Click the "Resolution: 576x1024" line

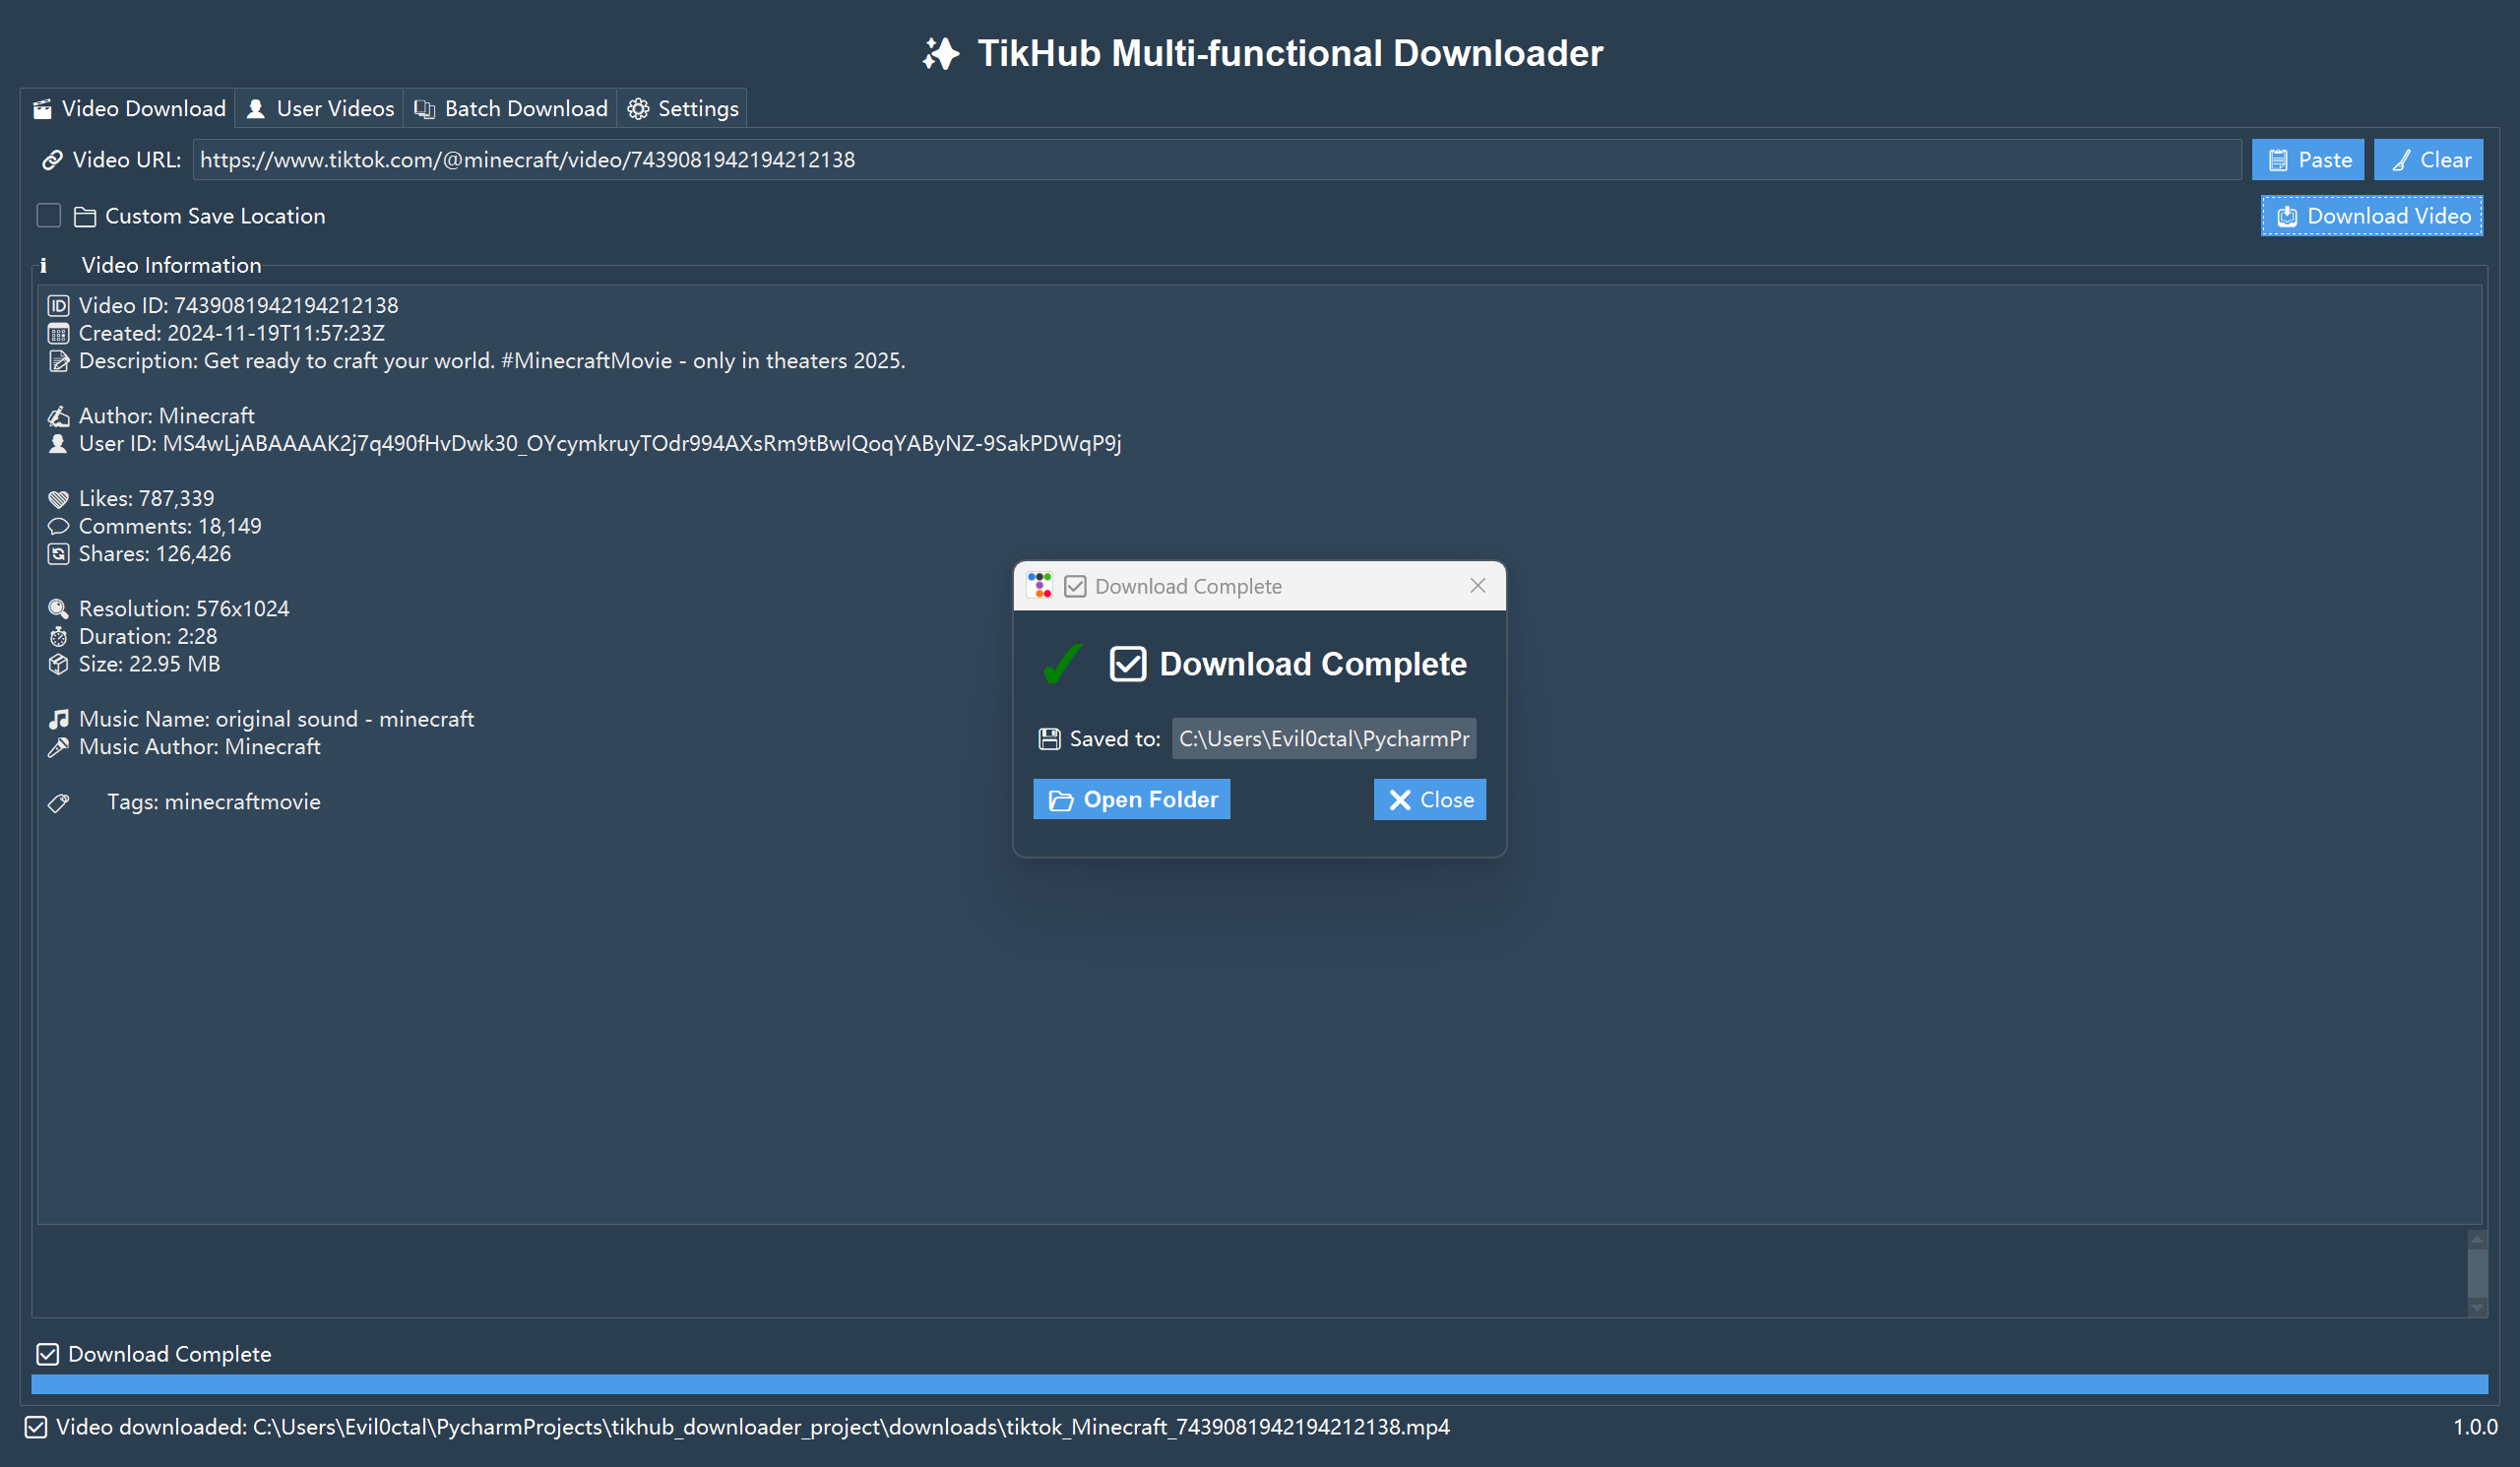[x=184, y=609]
